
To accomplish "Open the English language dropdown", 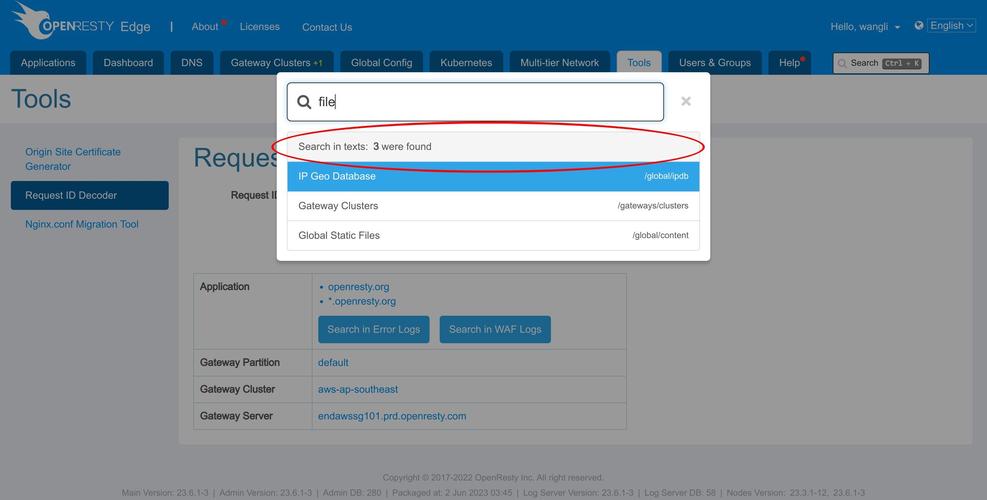I will click(x=952, y=26).
